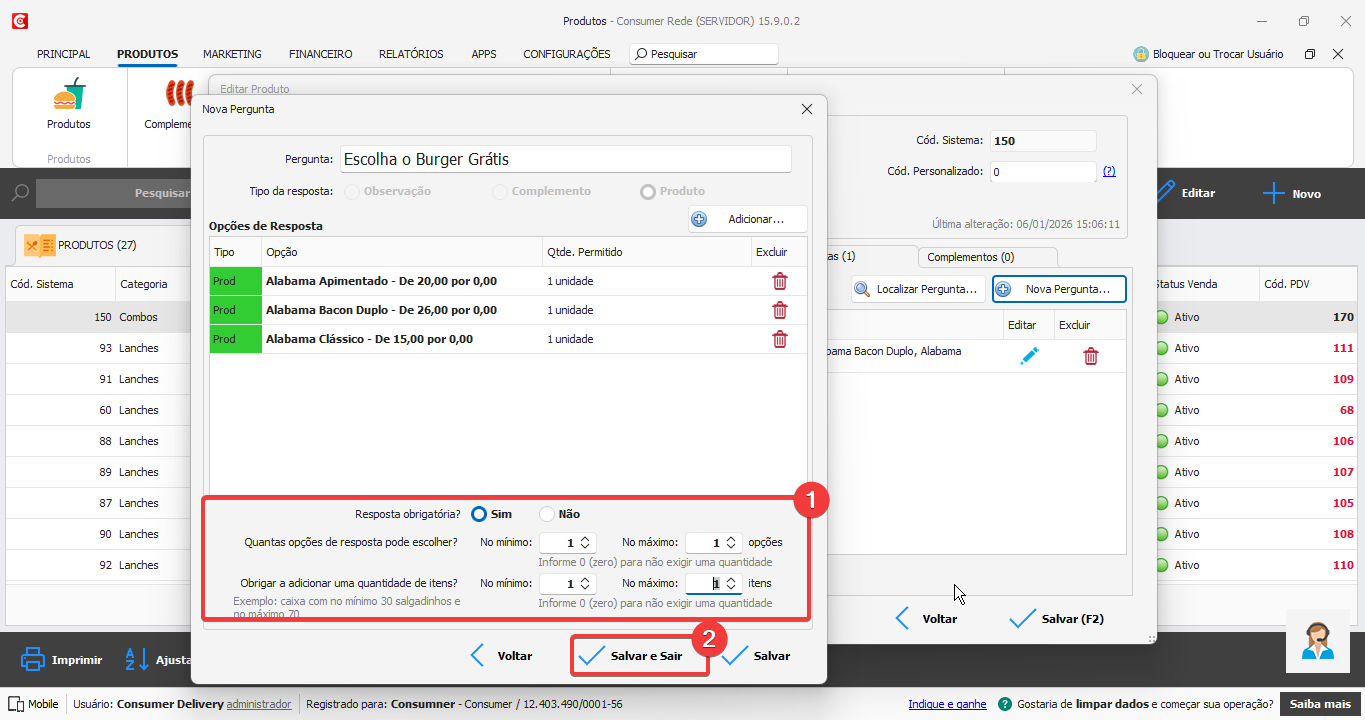Open the APPS menu
Viewport: 1365px width, 720px height.
[x=484, y=54]
